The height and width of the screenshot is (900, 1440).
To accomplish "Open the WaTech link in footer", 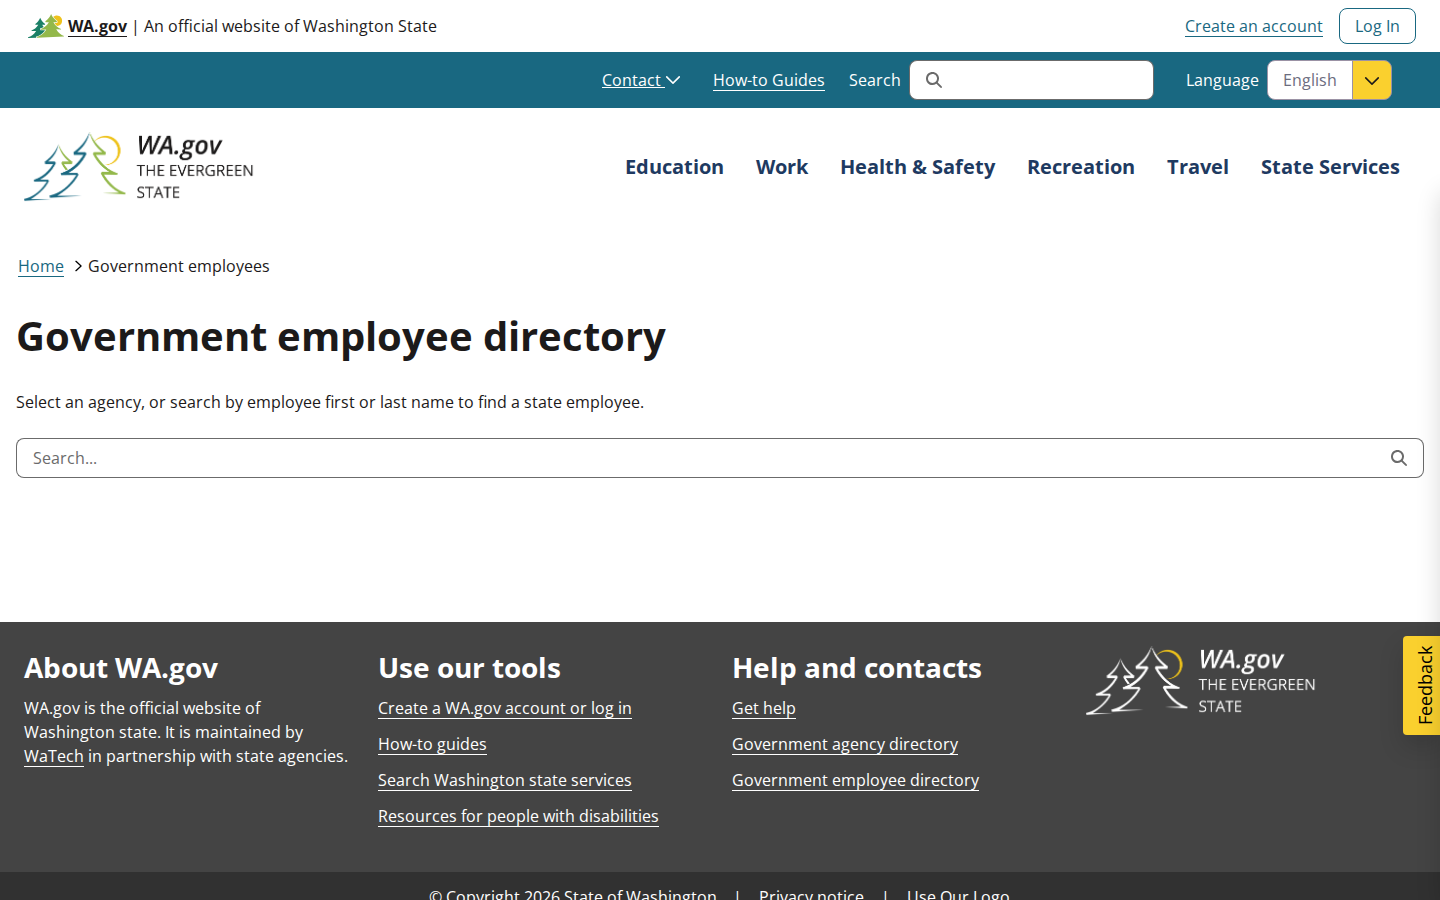I will click(54, 756).
